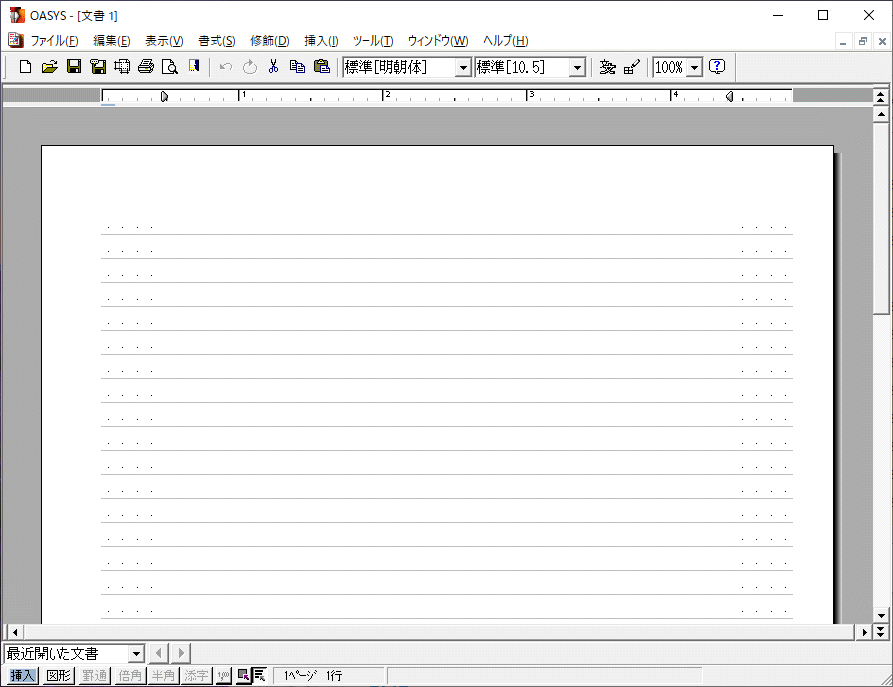Open the ツール(T) menu
The image size is (893, 687).
[373, 40]
